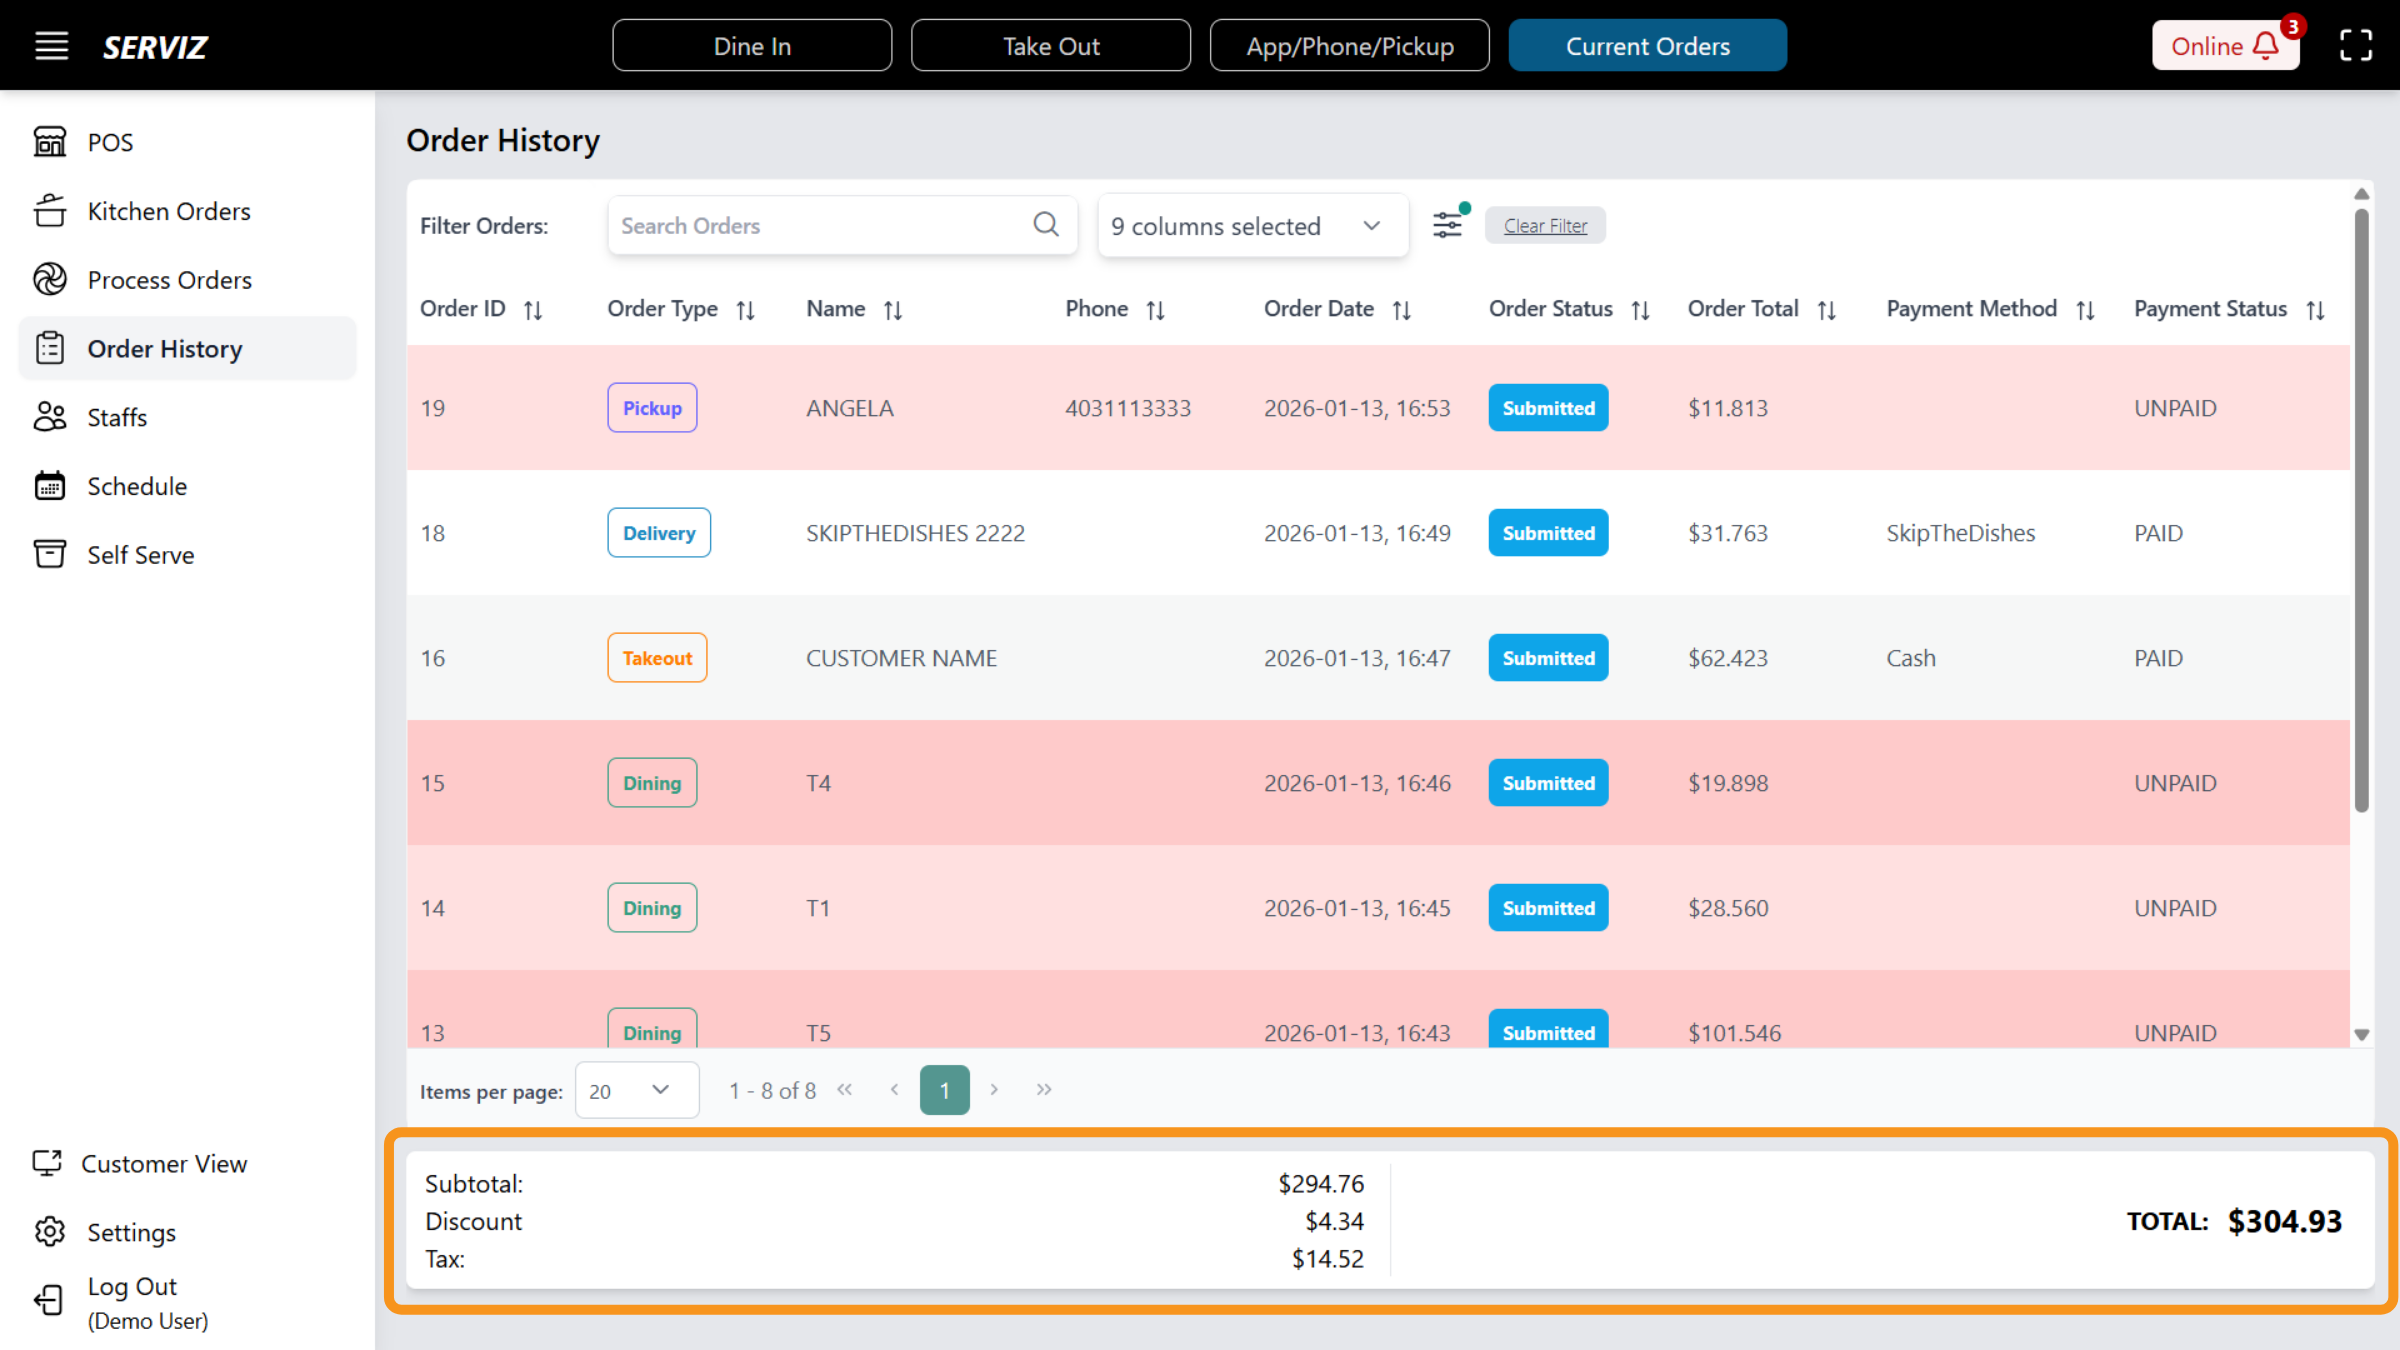The height and width of the screenshot is (1350, 2400).
Task: Open Process Orders from sidebar
Action: tap(169, 280)
